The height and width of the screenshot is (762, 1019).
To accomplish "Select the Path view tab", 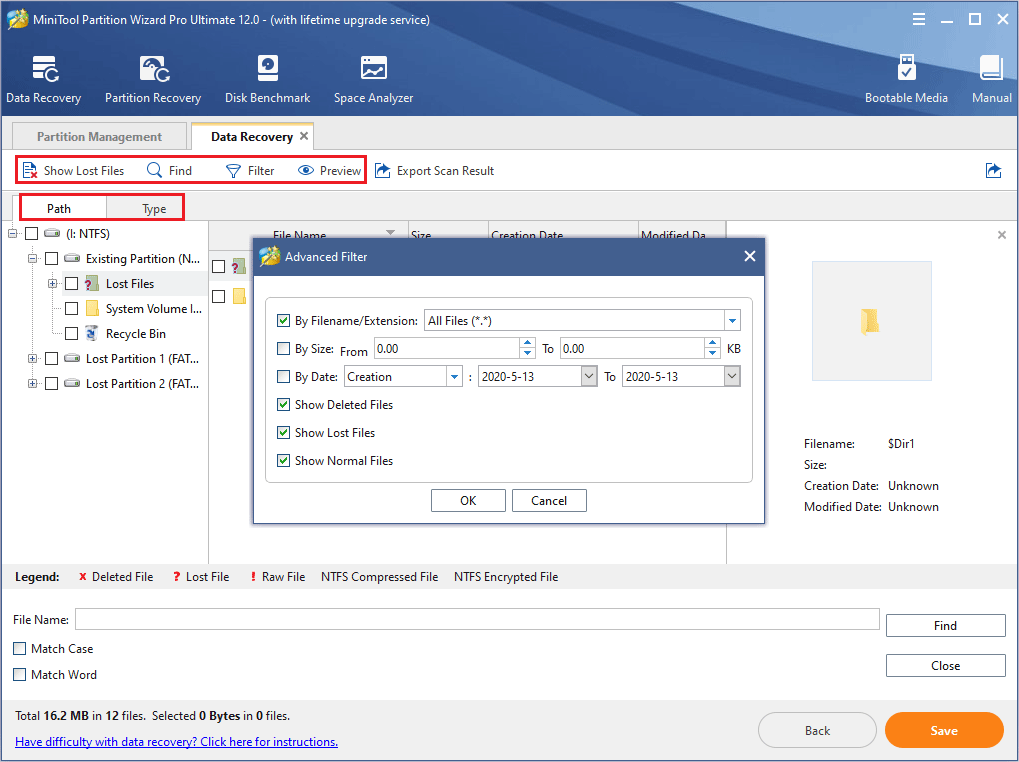I will point(59,209).
